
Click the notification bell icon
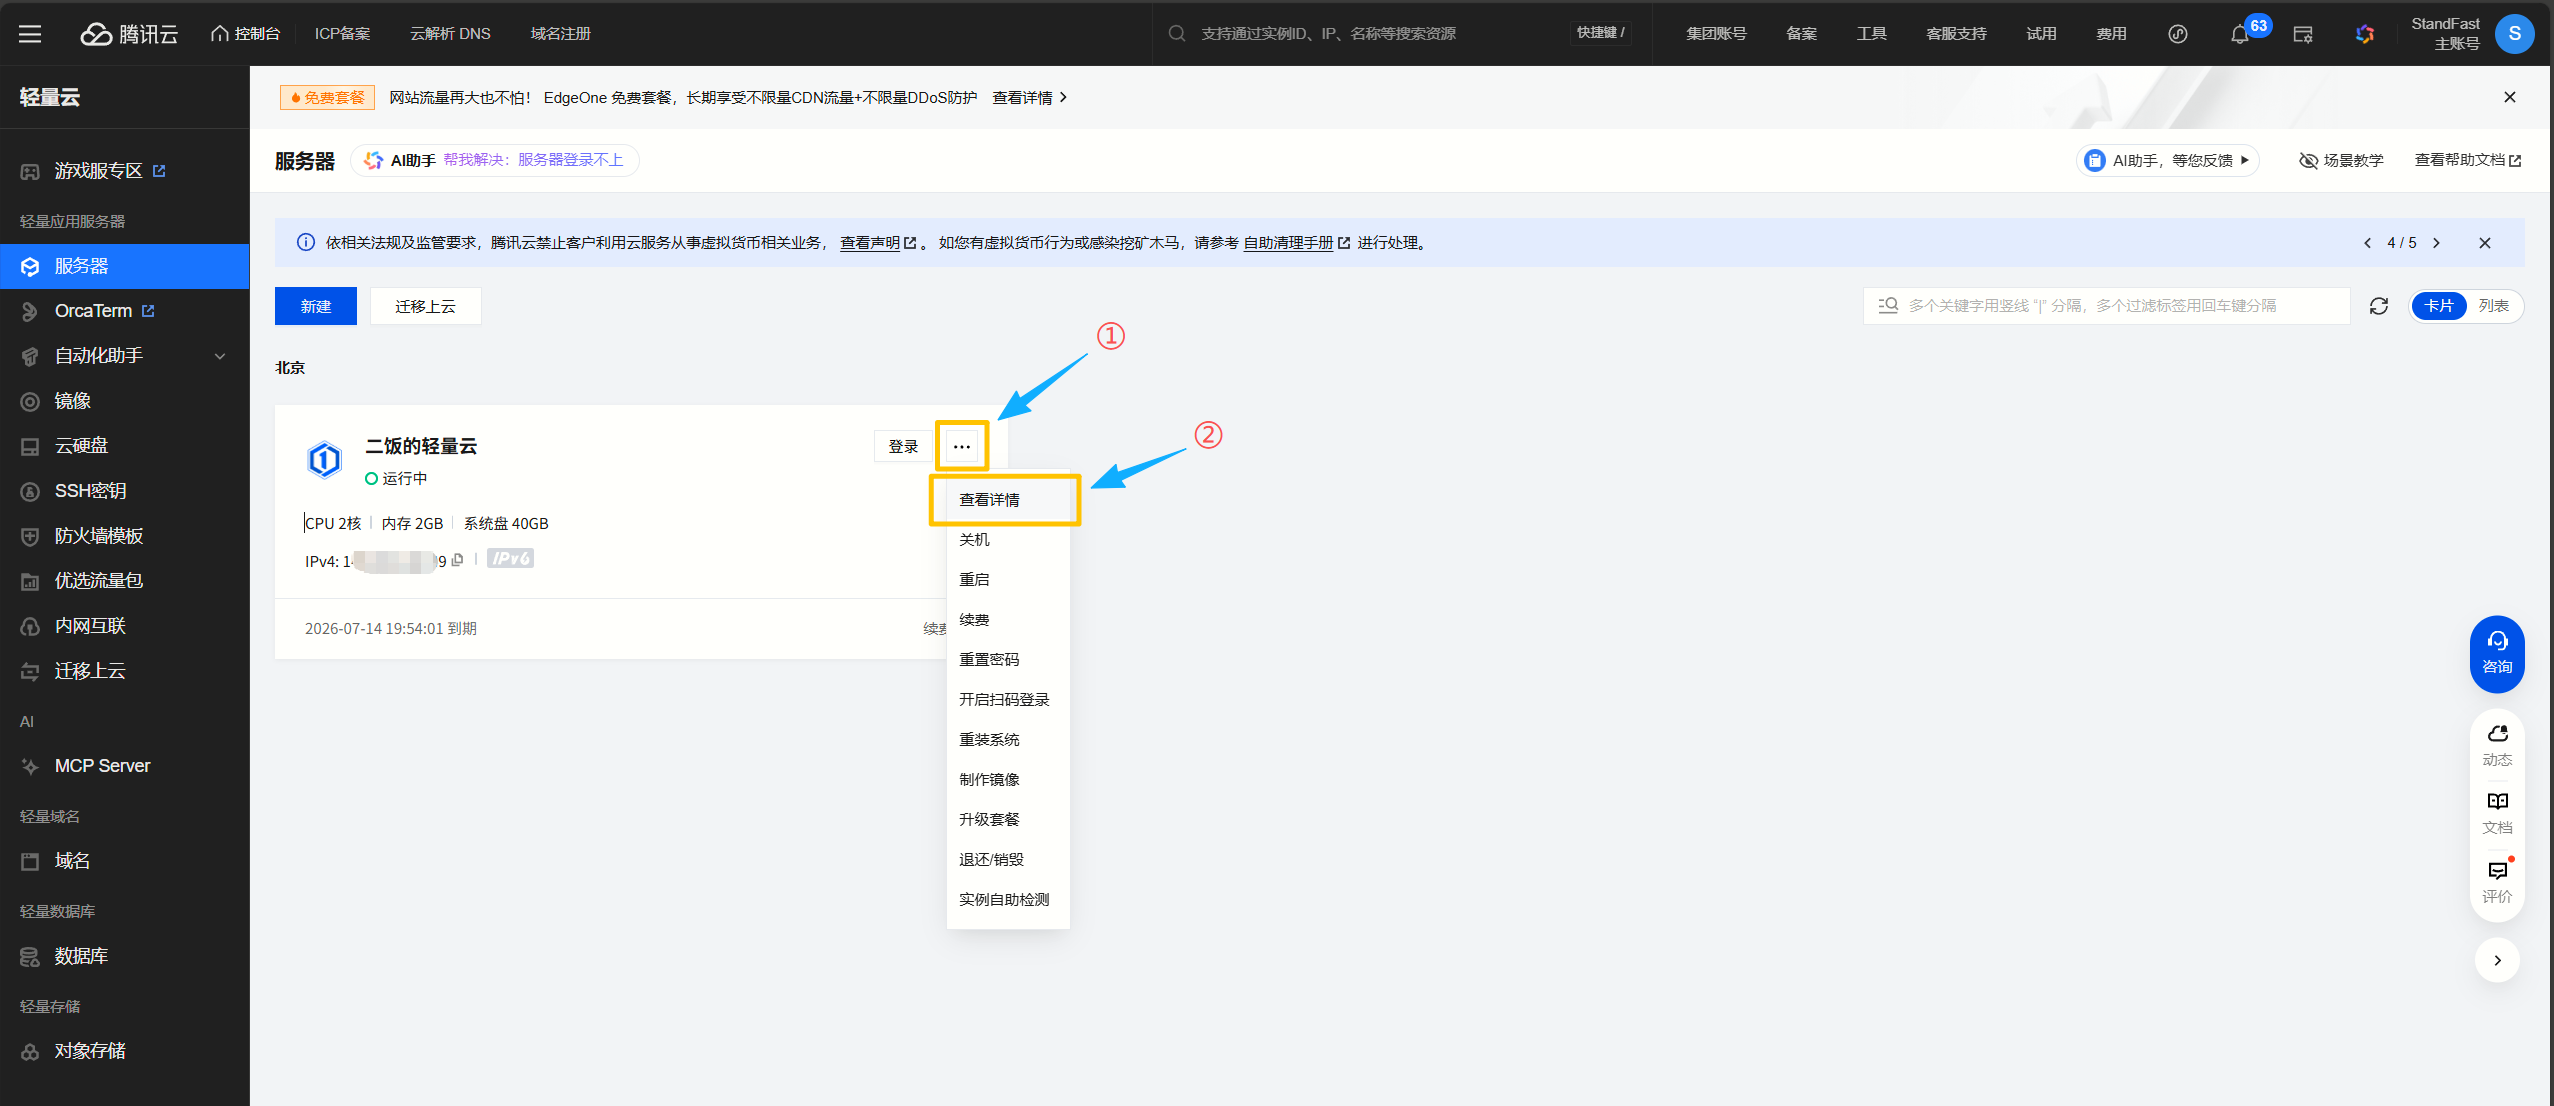pyautogui.click(x=2239, y=35)
